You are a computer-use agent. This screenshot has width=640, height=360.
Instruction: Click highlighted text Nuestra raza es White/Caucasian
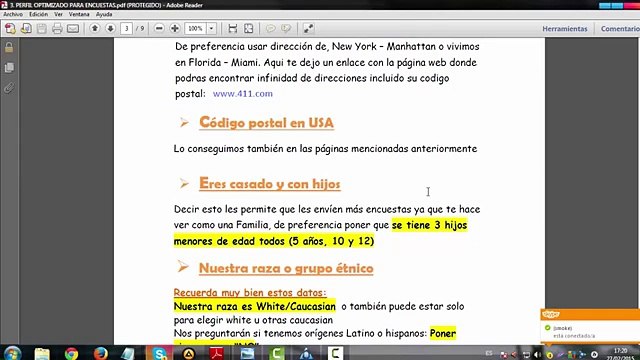point(255,306)
